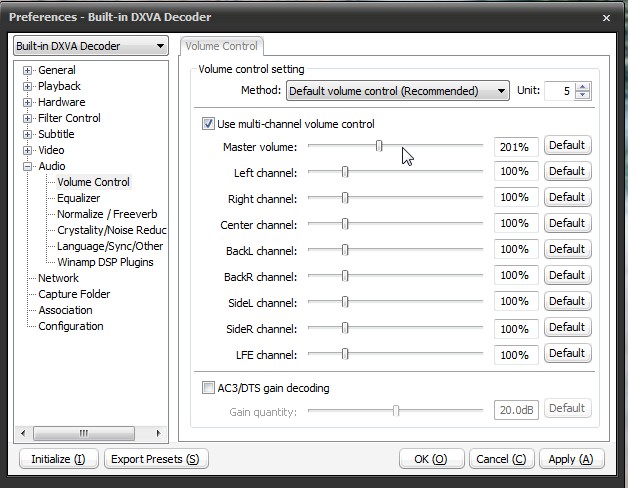Open the volume control Method dropdown

click(x=398, y=91)
